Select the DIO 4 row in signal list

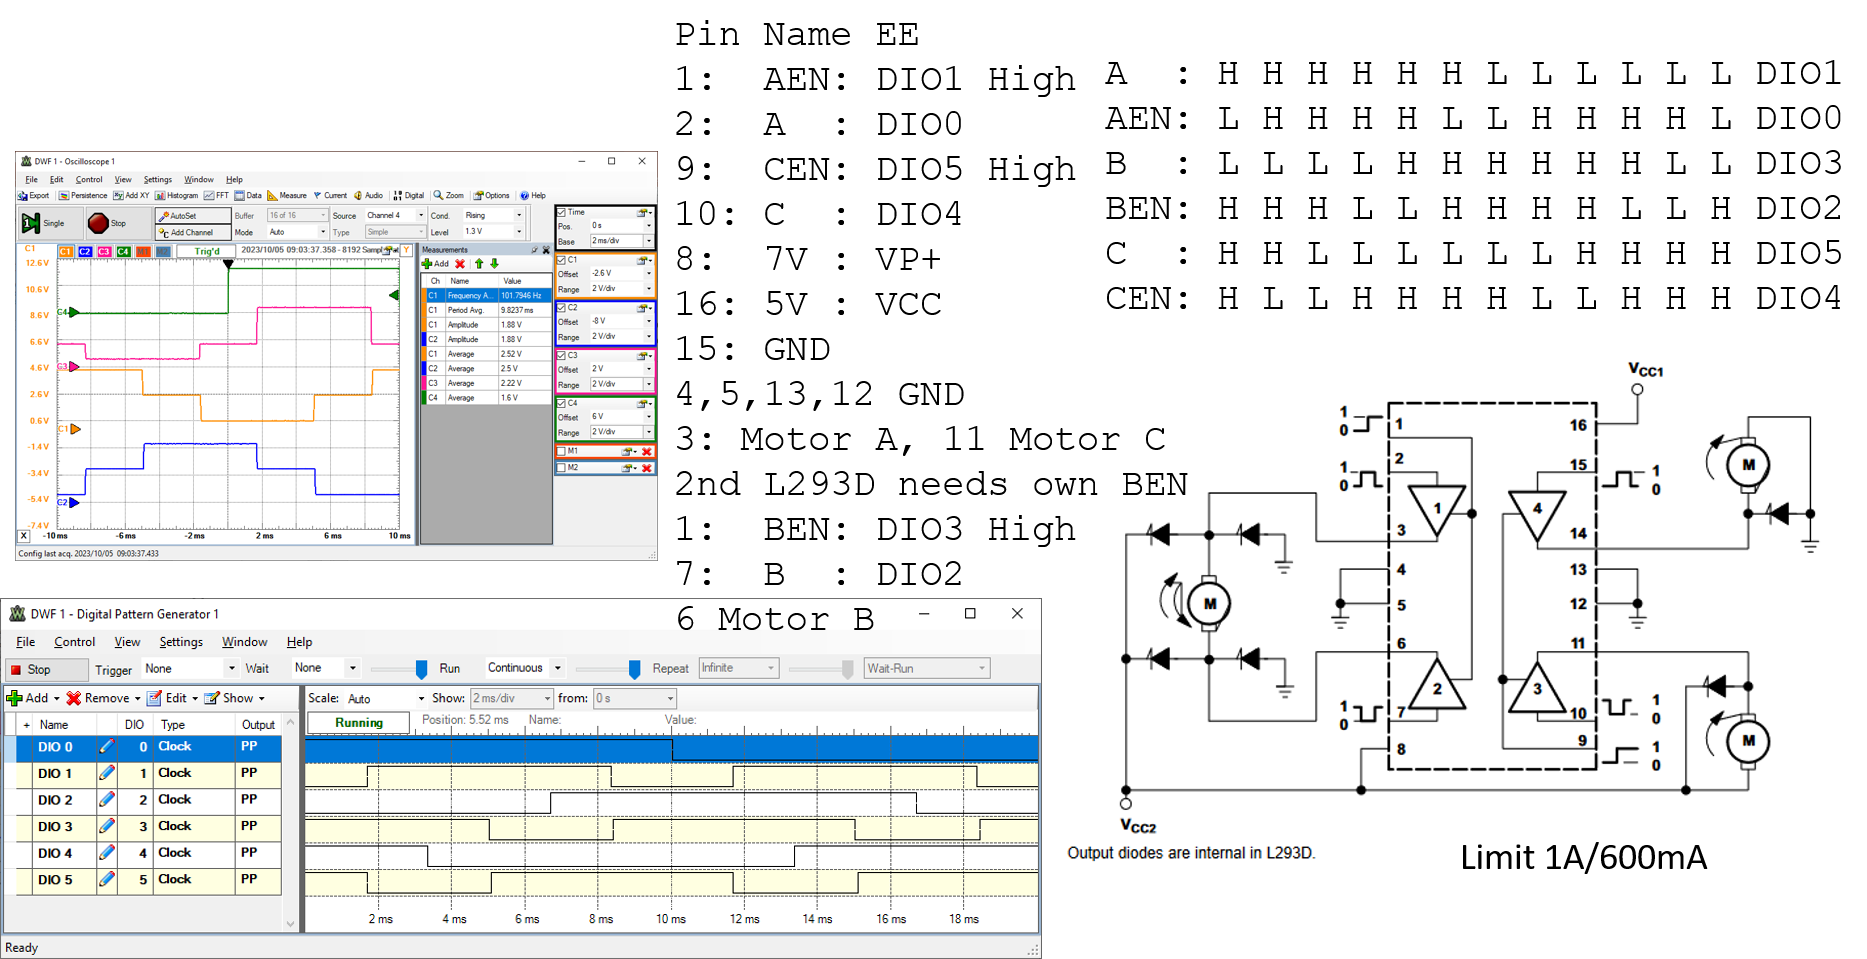point(55,853)
